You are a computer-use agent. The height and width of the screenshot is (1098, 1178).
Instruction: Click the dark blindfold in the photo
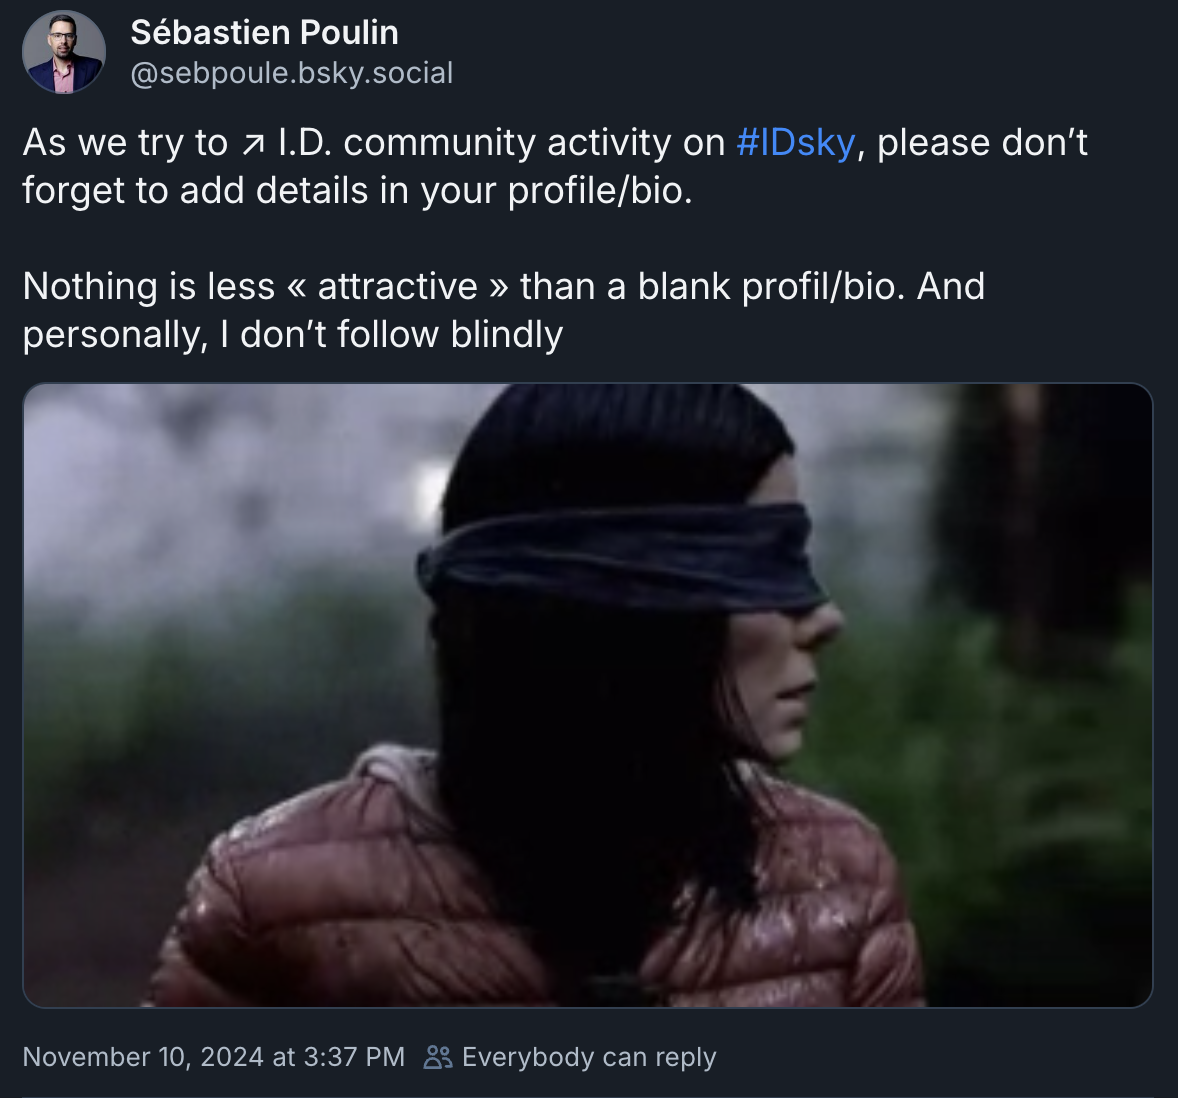pyautogui.click(x=620, y=557)
